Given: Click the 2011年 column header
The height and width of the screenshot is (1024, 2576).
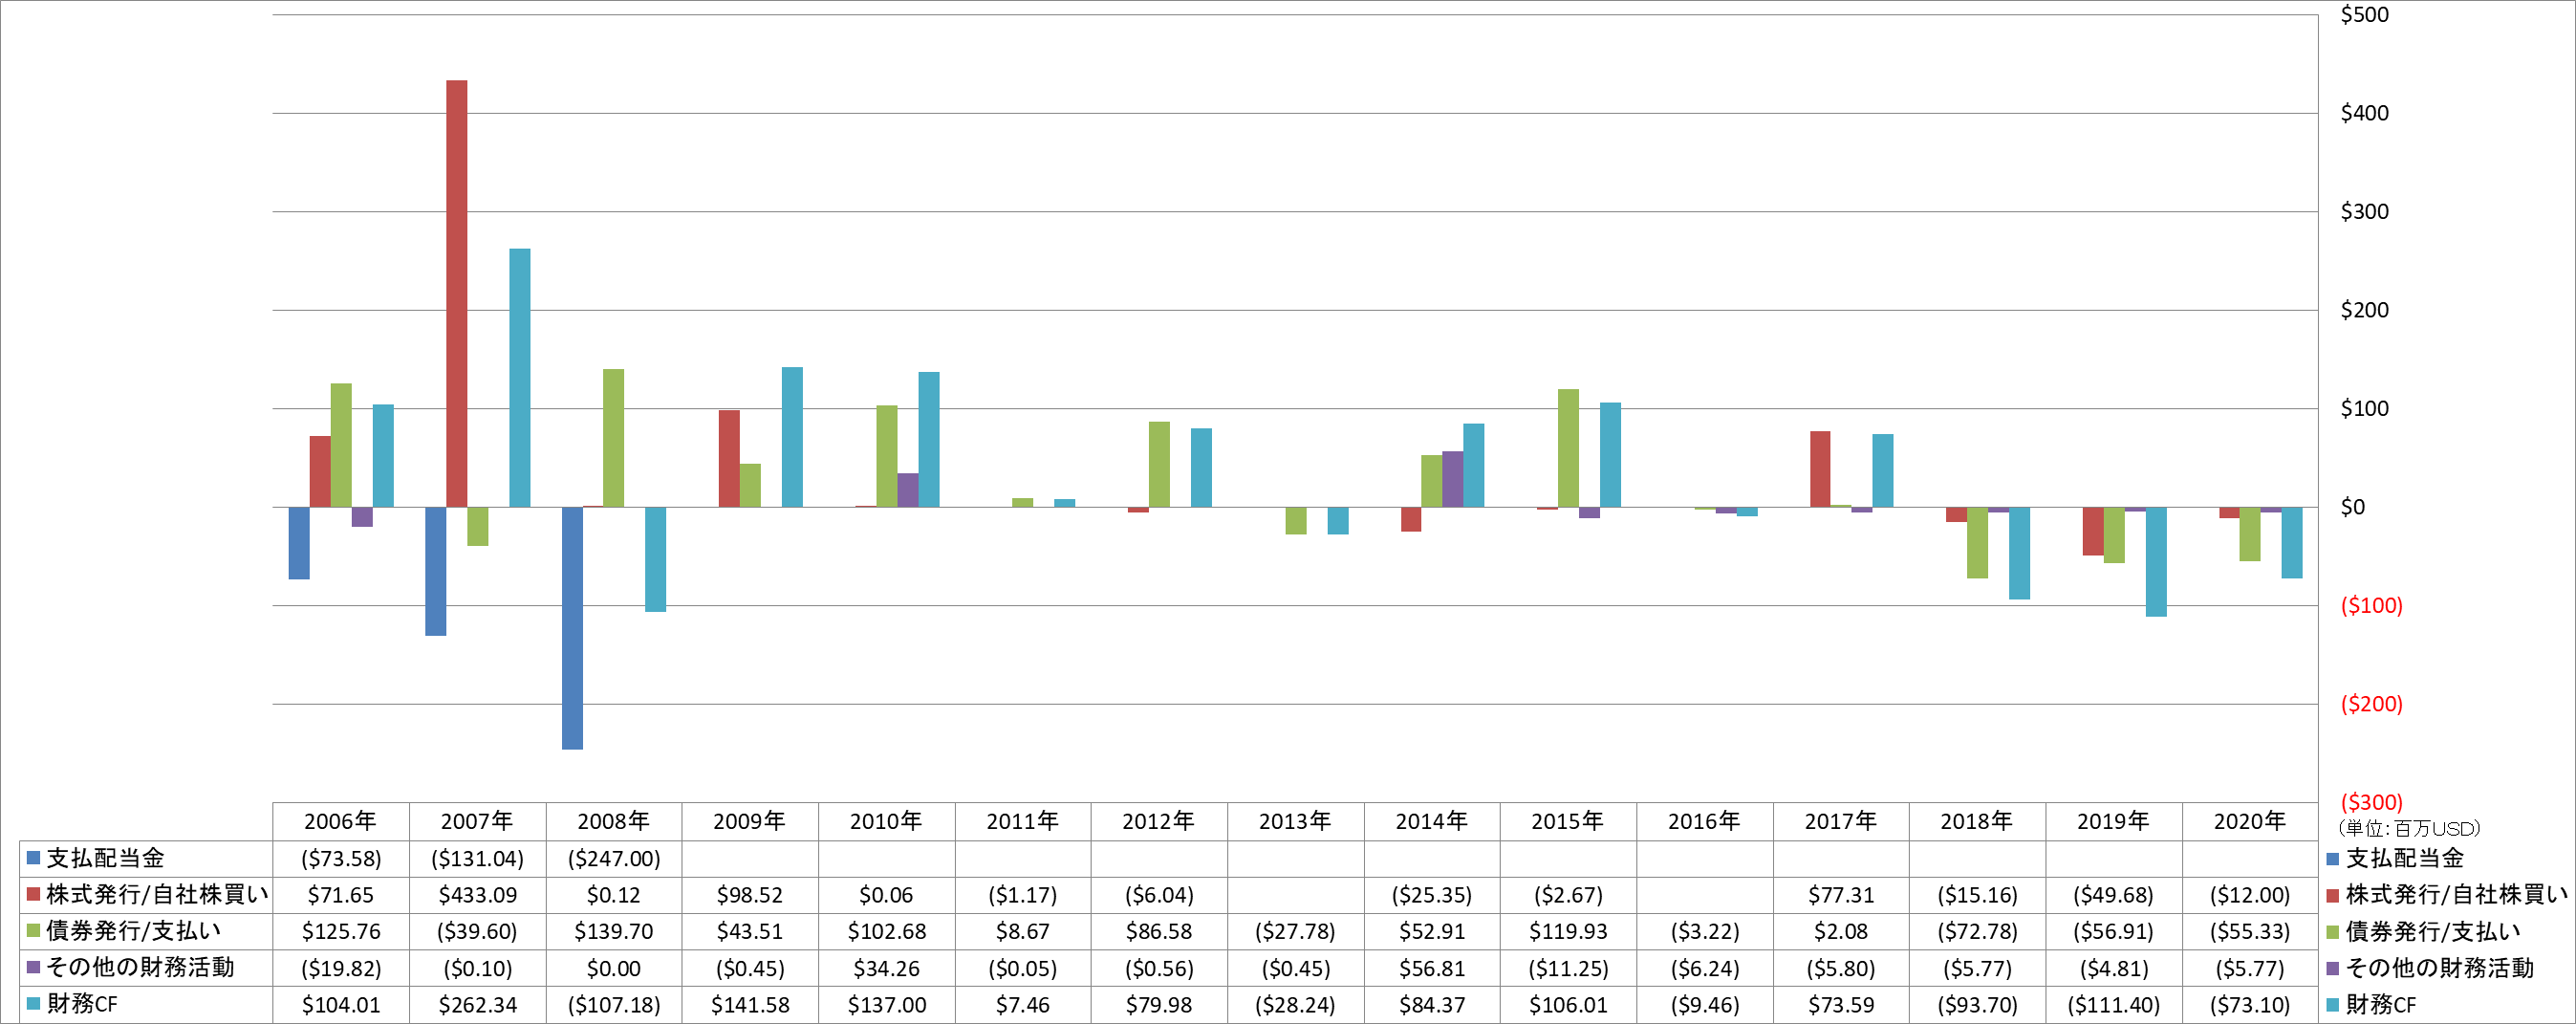Looking at the screenshot, I should coord(1023,821).
